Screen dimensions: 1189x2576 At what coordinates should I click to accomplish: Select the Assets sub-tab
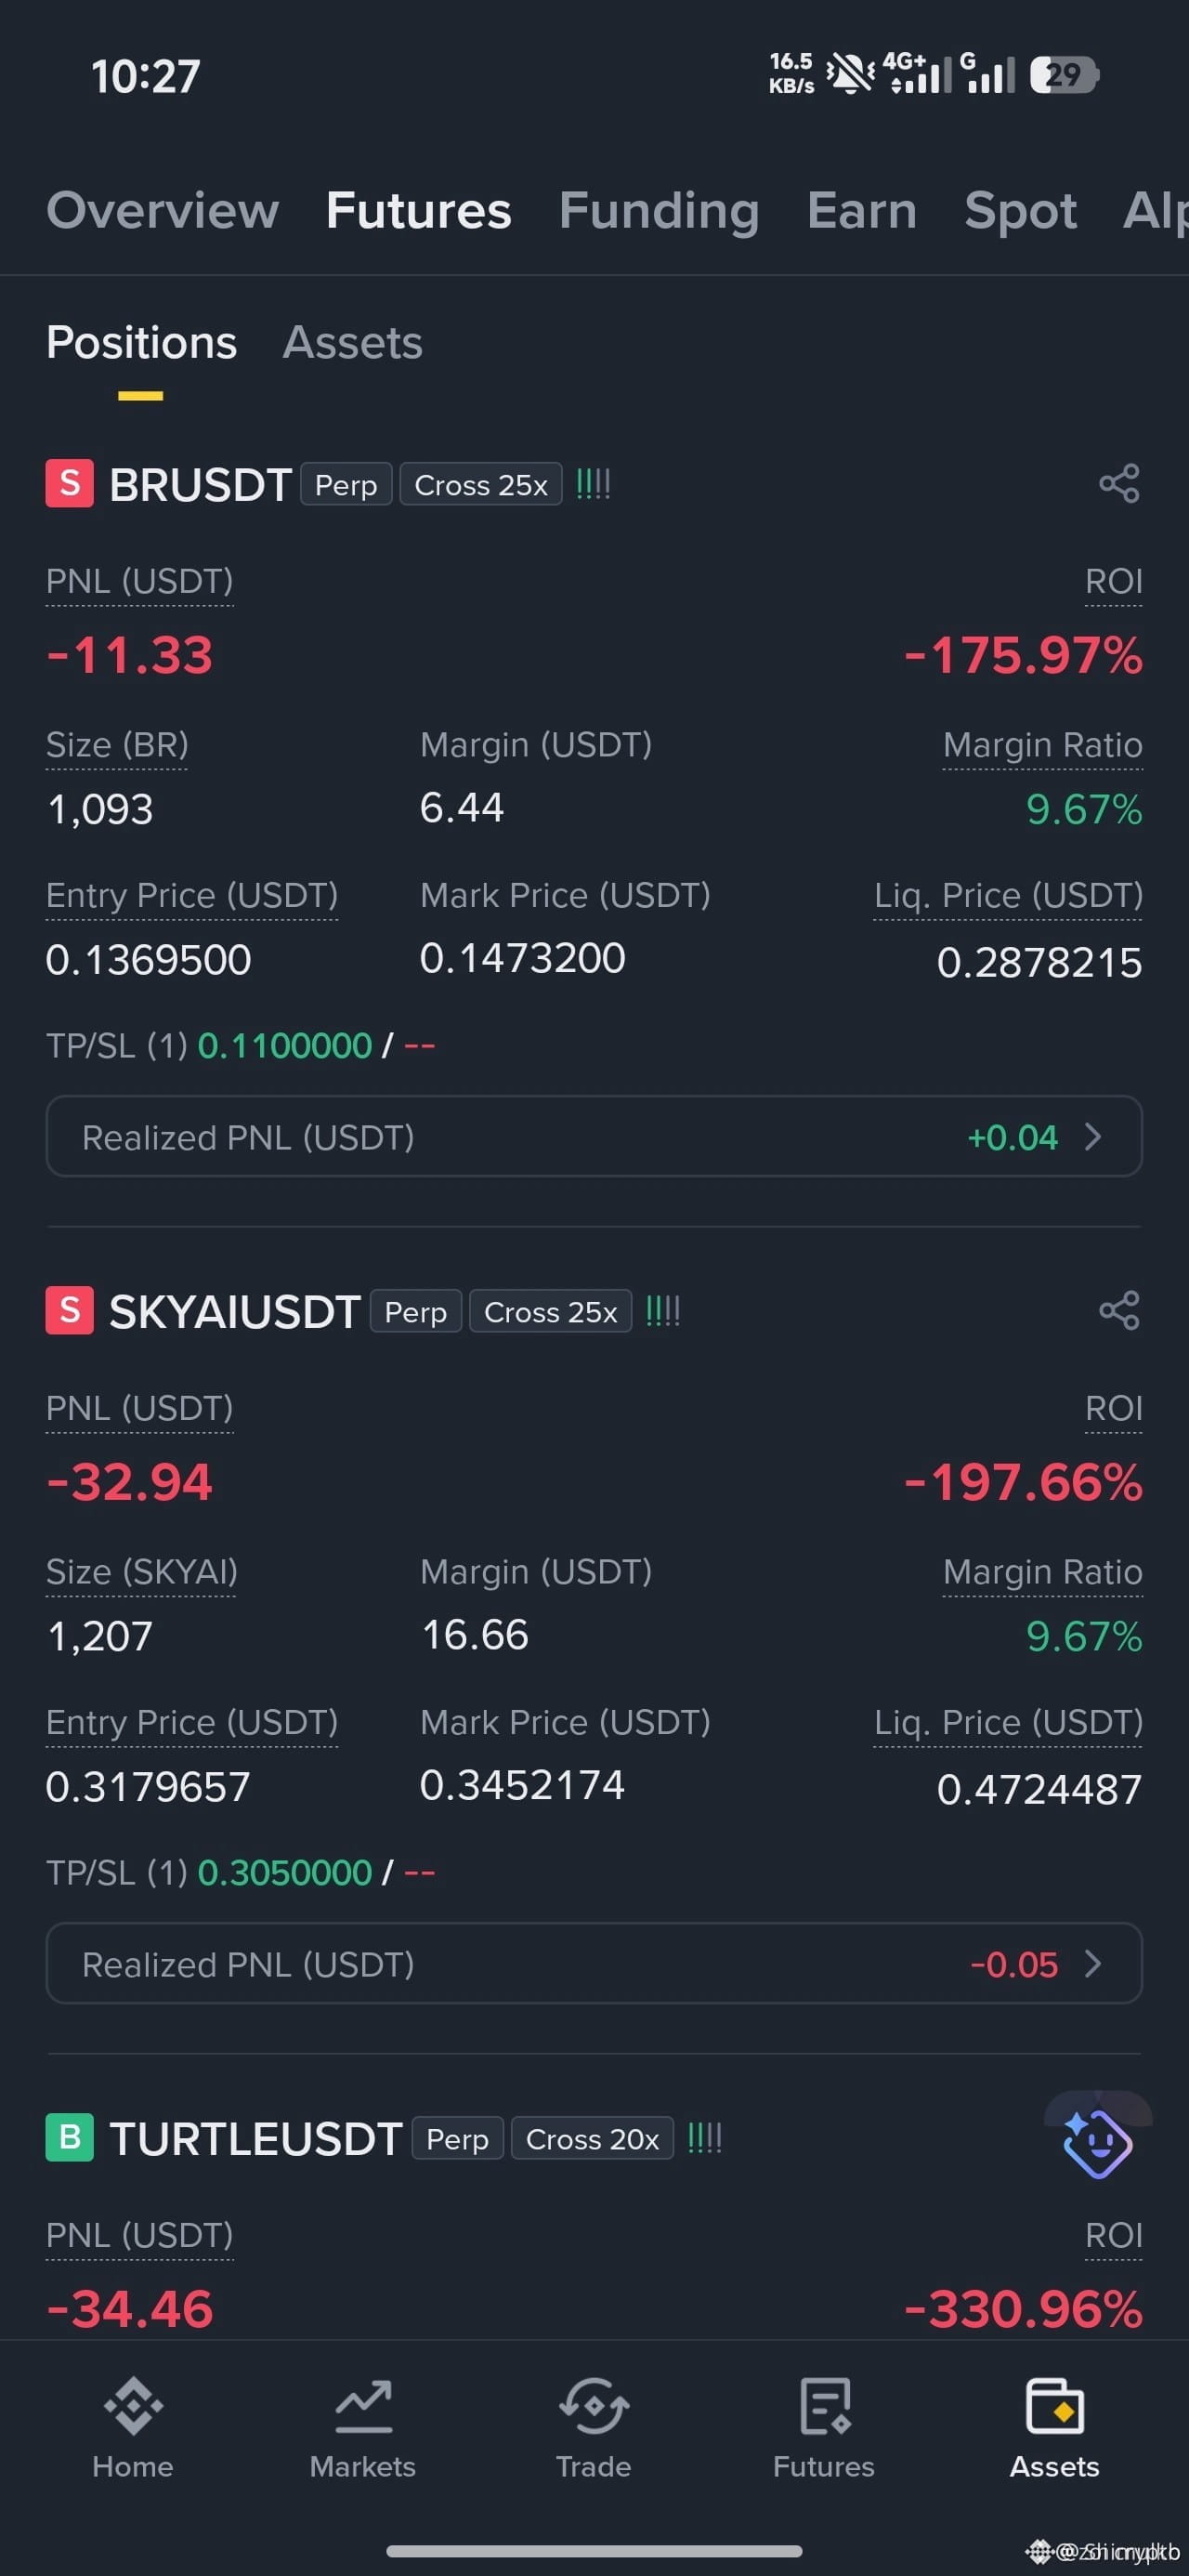coord(353,343)
